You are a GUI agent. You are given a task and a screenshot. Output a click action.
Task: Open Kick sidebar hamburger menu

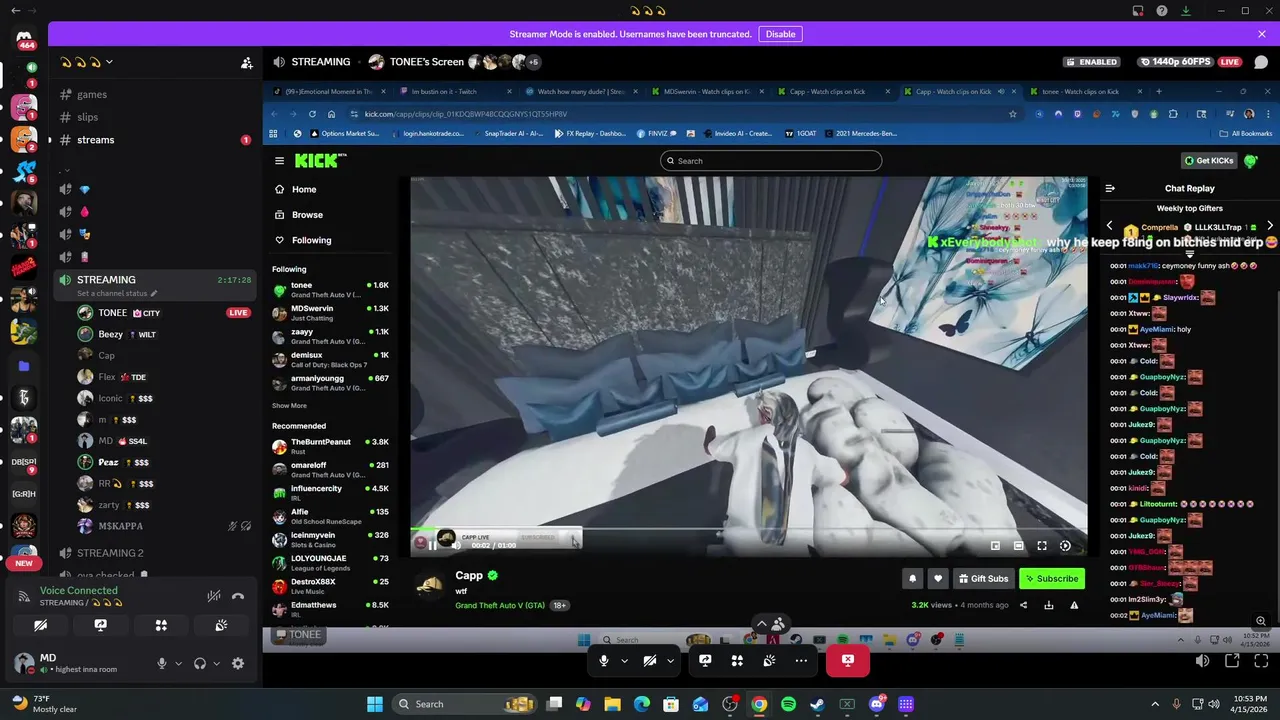(280, 161)
